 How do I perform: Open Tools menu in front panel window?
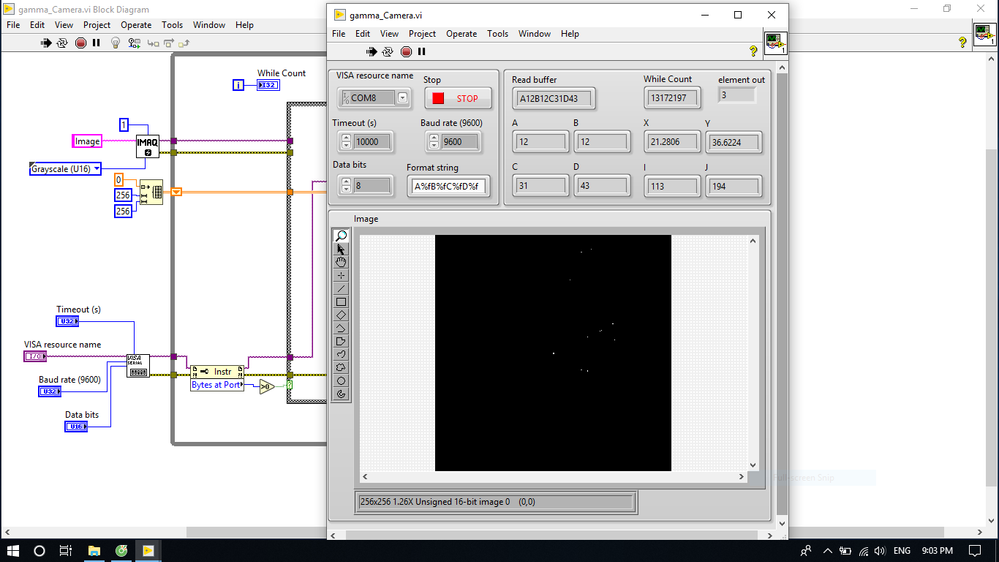498,34
